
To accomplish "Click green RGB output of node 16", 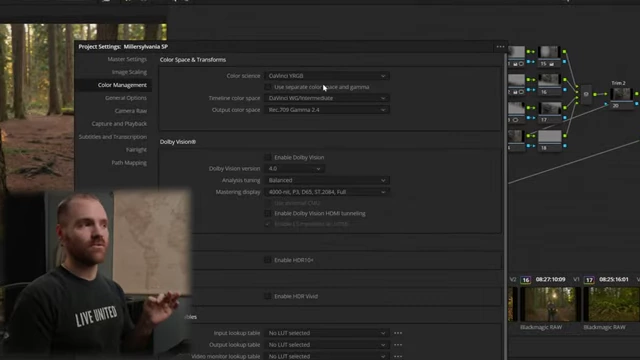I will [564, 80].
